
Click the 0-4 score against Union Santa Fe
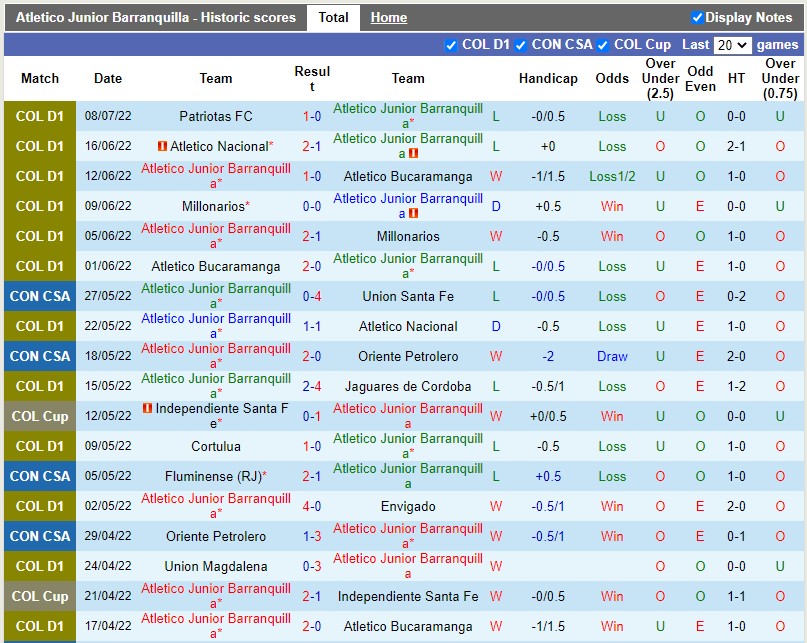[x=312, y=297]
